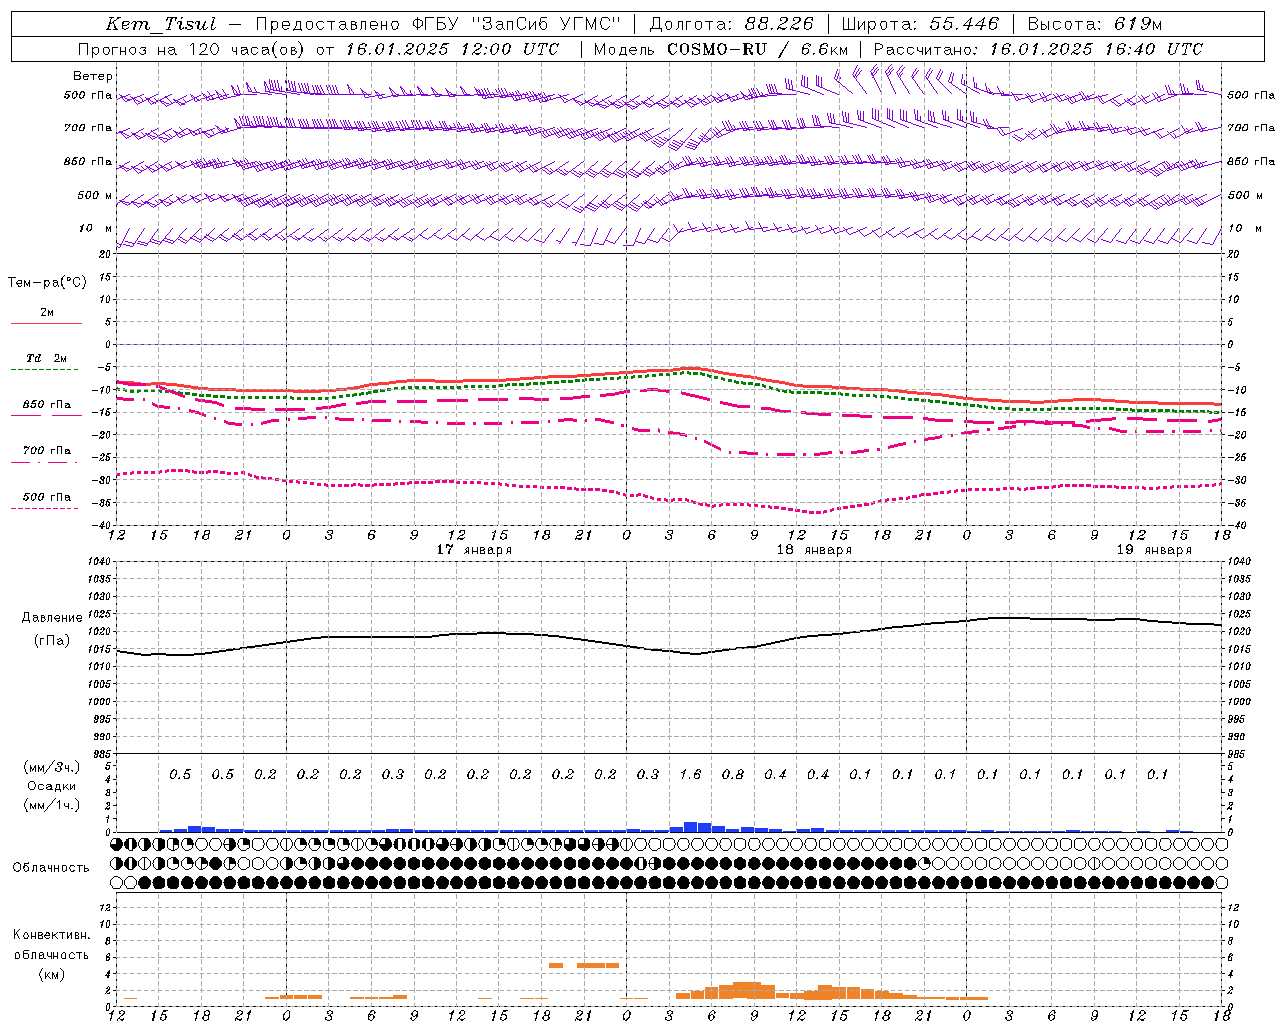The height and width of the screenshot is (1024, 1280).
Task: Click the Рассчитано: 16.01.2025 16:40 UTC timestamp
Action: pos(1038,49)
